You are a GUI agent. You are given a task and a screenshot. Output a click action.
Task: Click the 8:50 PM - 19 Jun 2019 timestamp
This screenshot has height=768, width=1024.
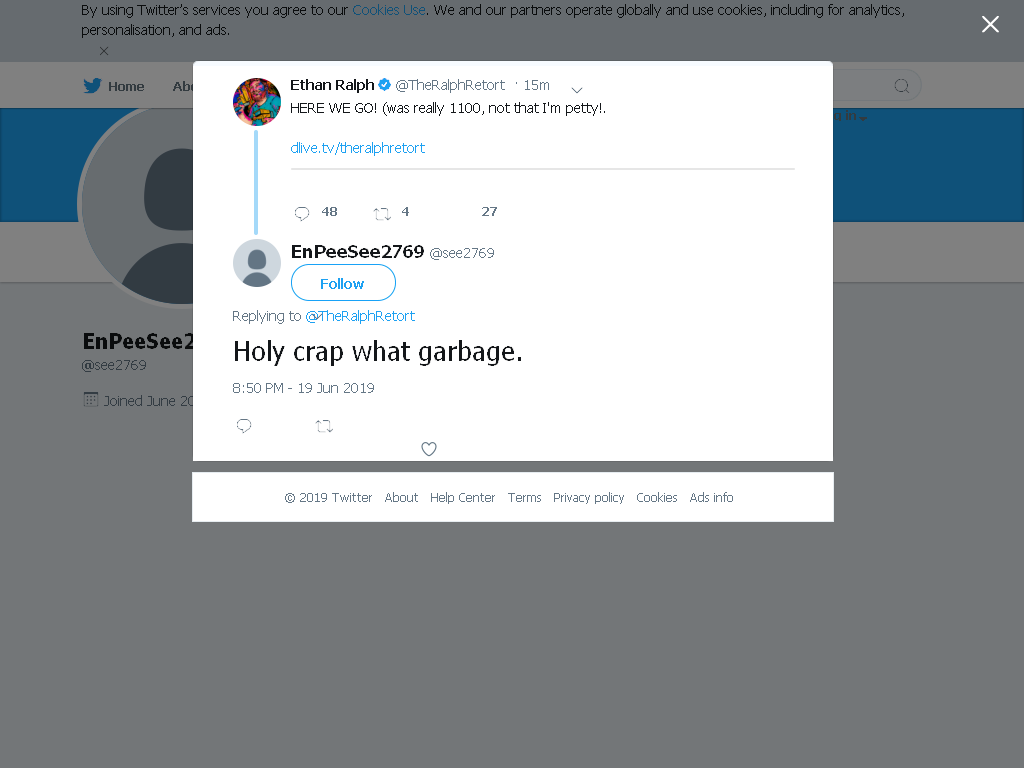click(x=303, y=388)
